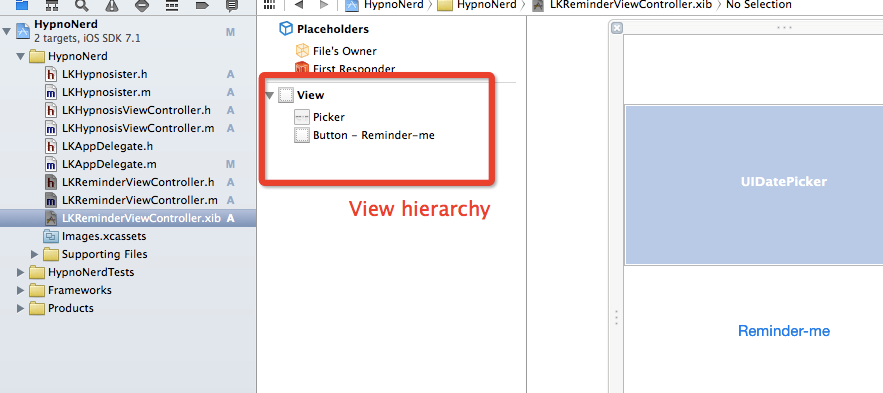Show related items grid menu
Viewport: 883px width, 393px height.
pyautogui.click(x=270, y=5)
